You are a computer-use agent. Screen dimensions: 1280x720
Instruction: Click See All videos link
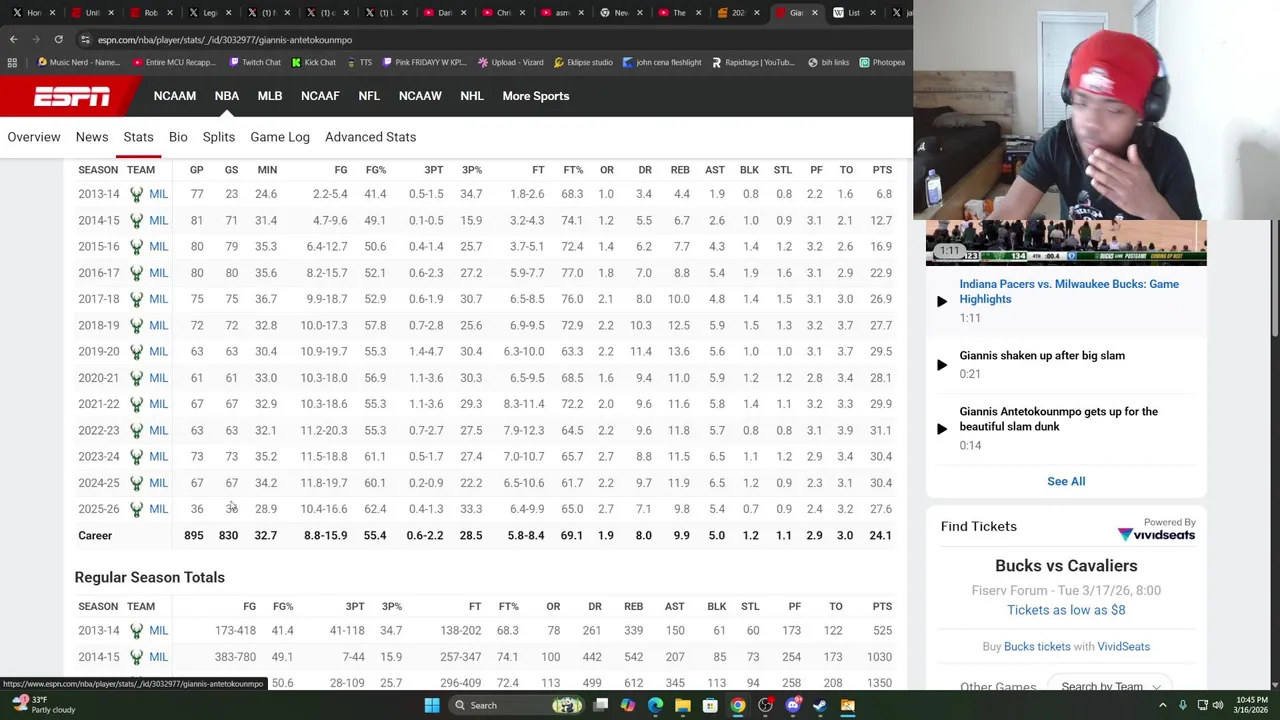[1066, 481]
